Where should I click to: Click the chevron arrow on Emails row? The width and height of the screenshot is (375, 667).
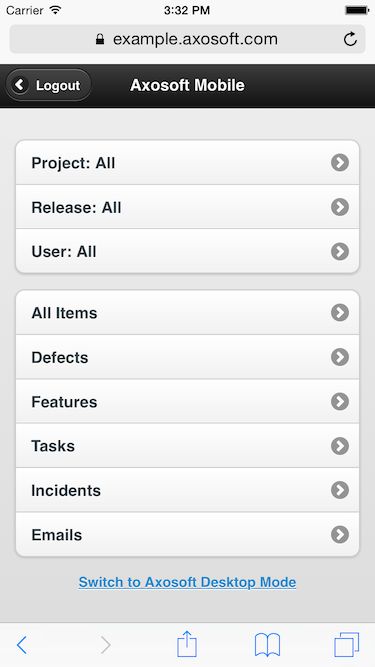[340, 535]
